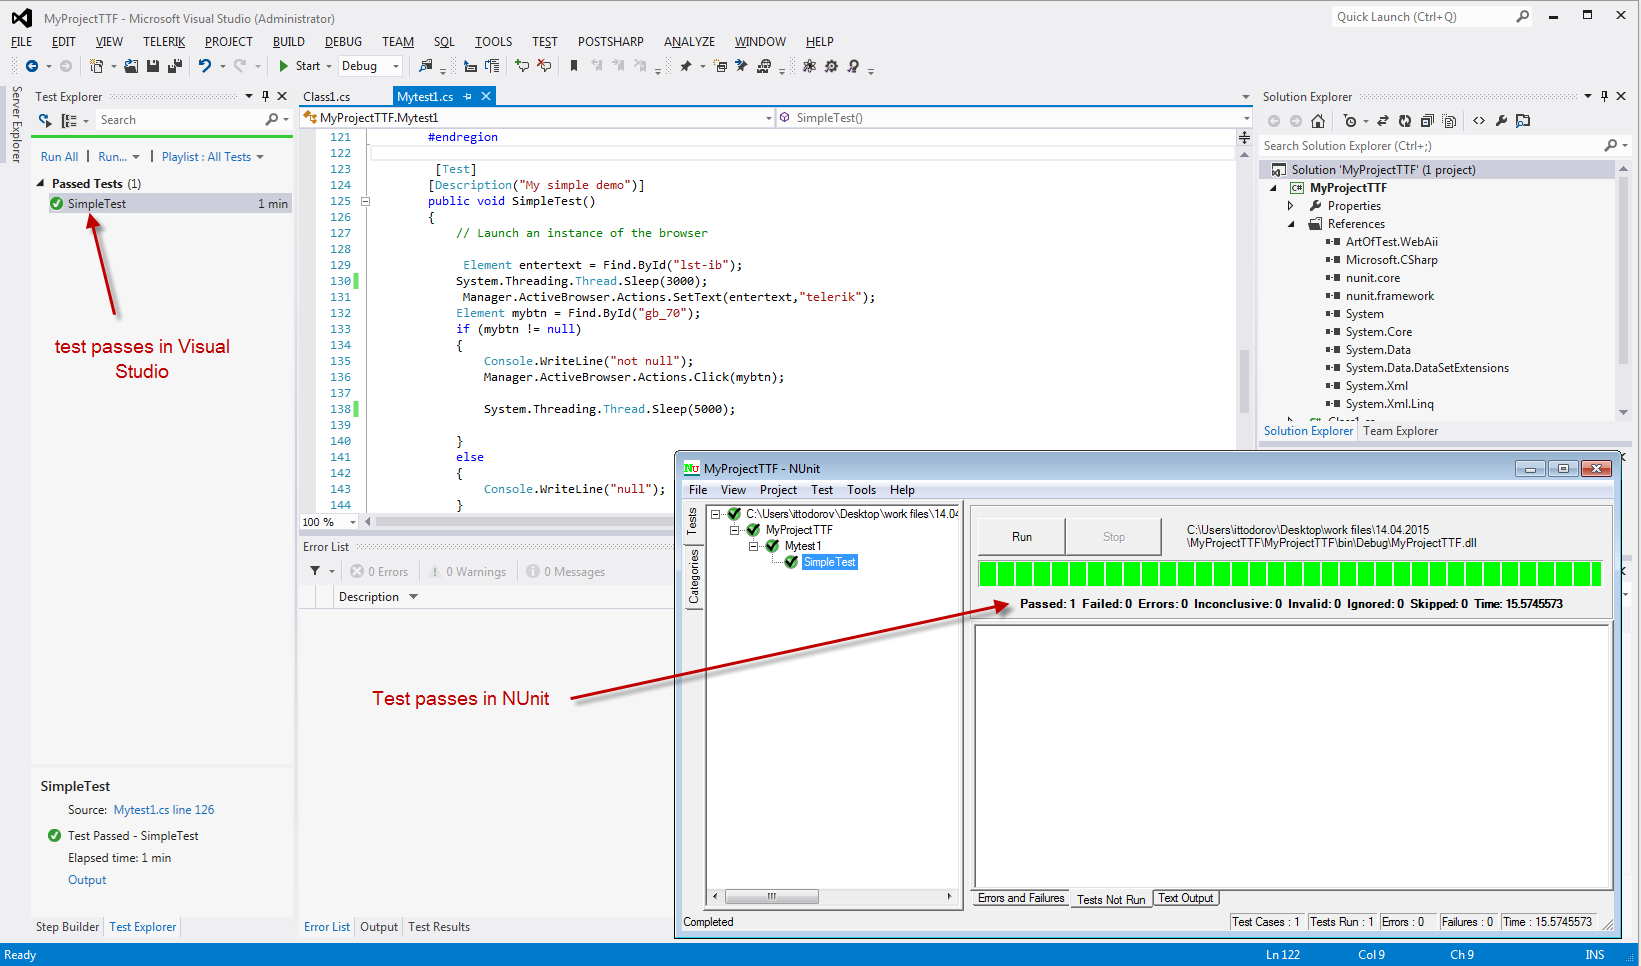Toggle the 0 Errors filter in Error List
Viewport: 1641px width, 966px height.
(380, 572)
